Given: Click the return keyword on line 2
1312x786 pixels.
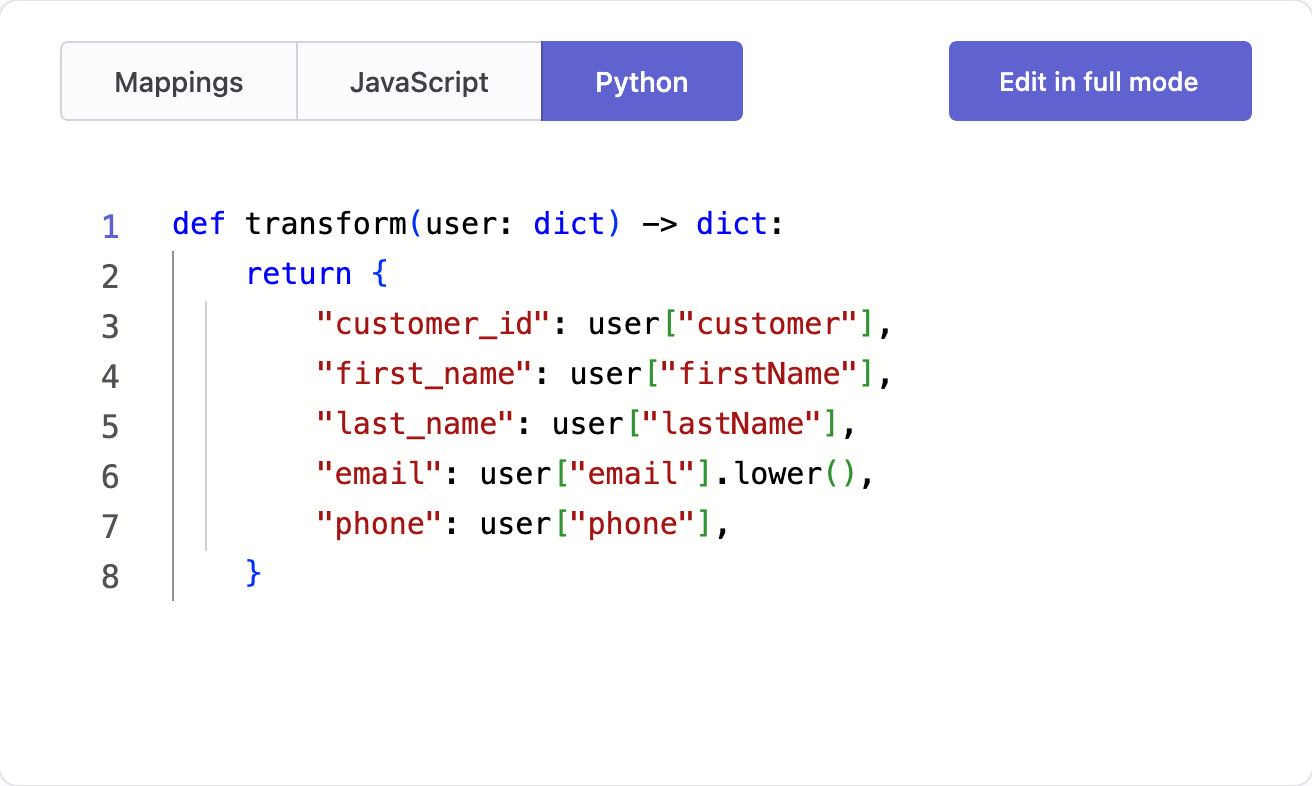Looking at the screenshot, I should click(x=299, y=274).
